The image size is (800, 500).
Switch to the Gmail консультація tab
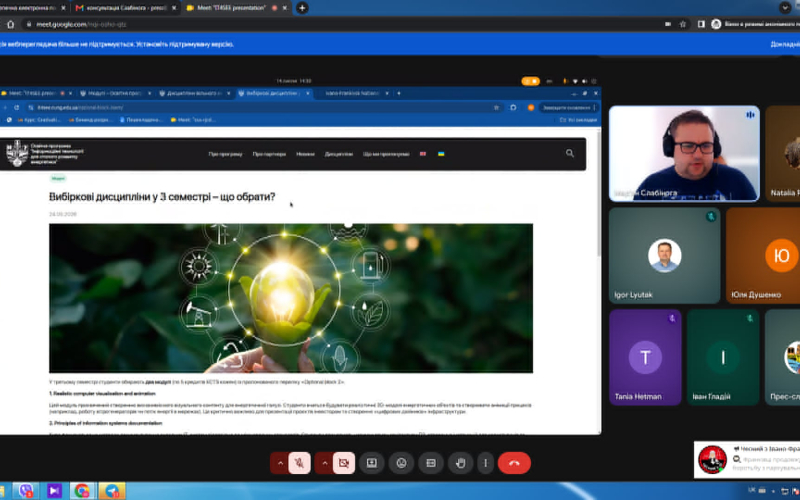(126, 8)
